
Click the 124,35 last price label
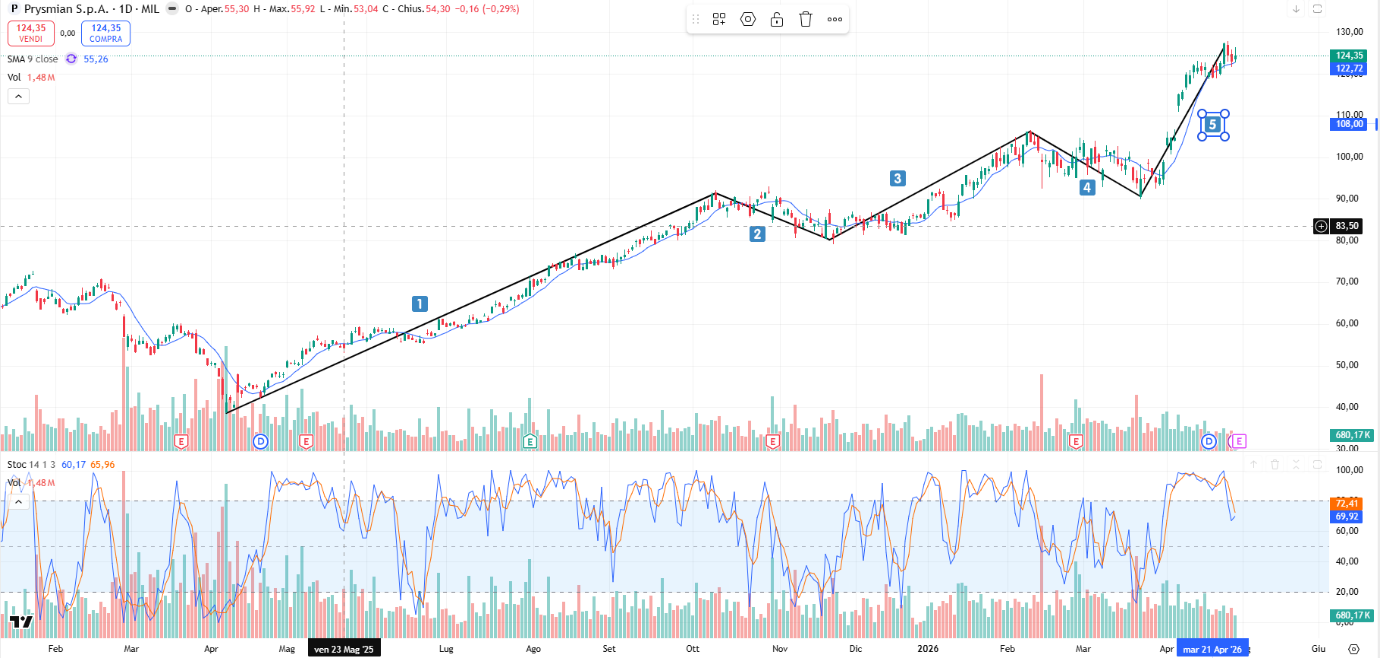click(x=1349, y=56)
